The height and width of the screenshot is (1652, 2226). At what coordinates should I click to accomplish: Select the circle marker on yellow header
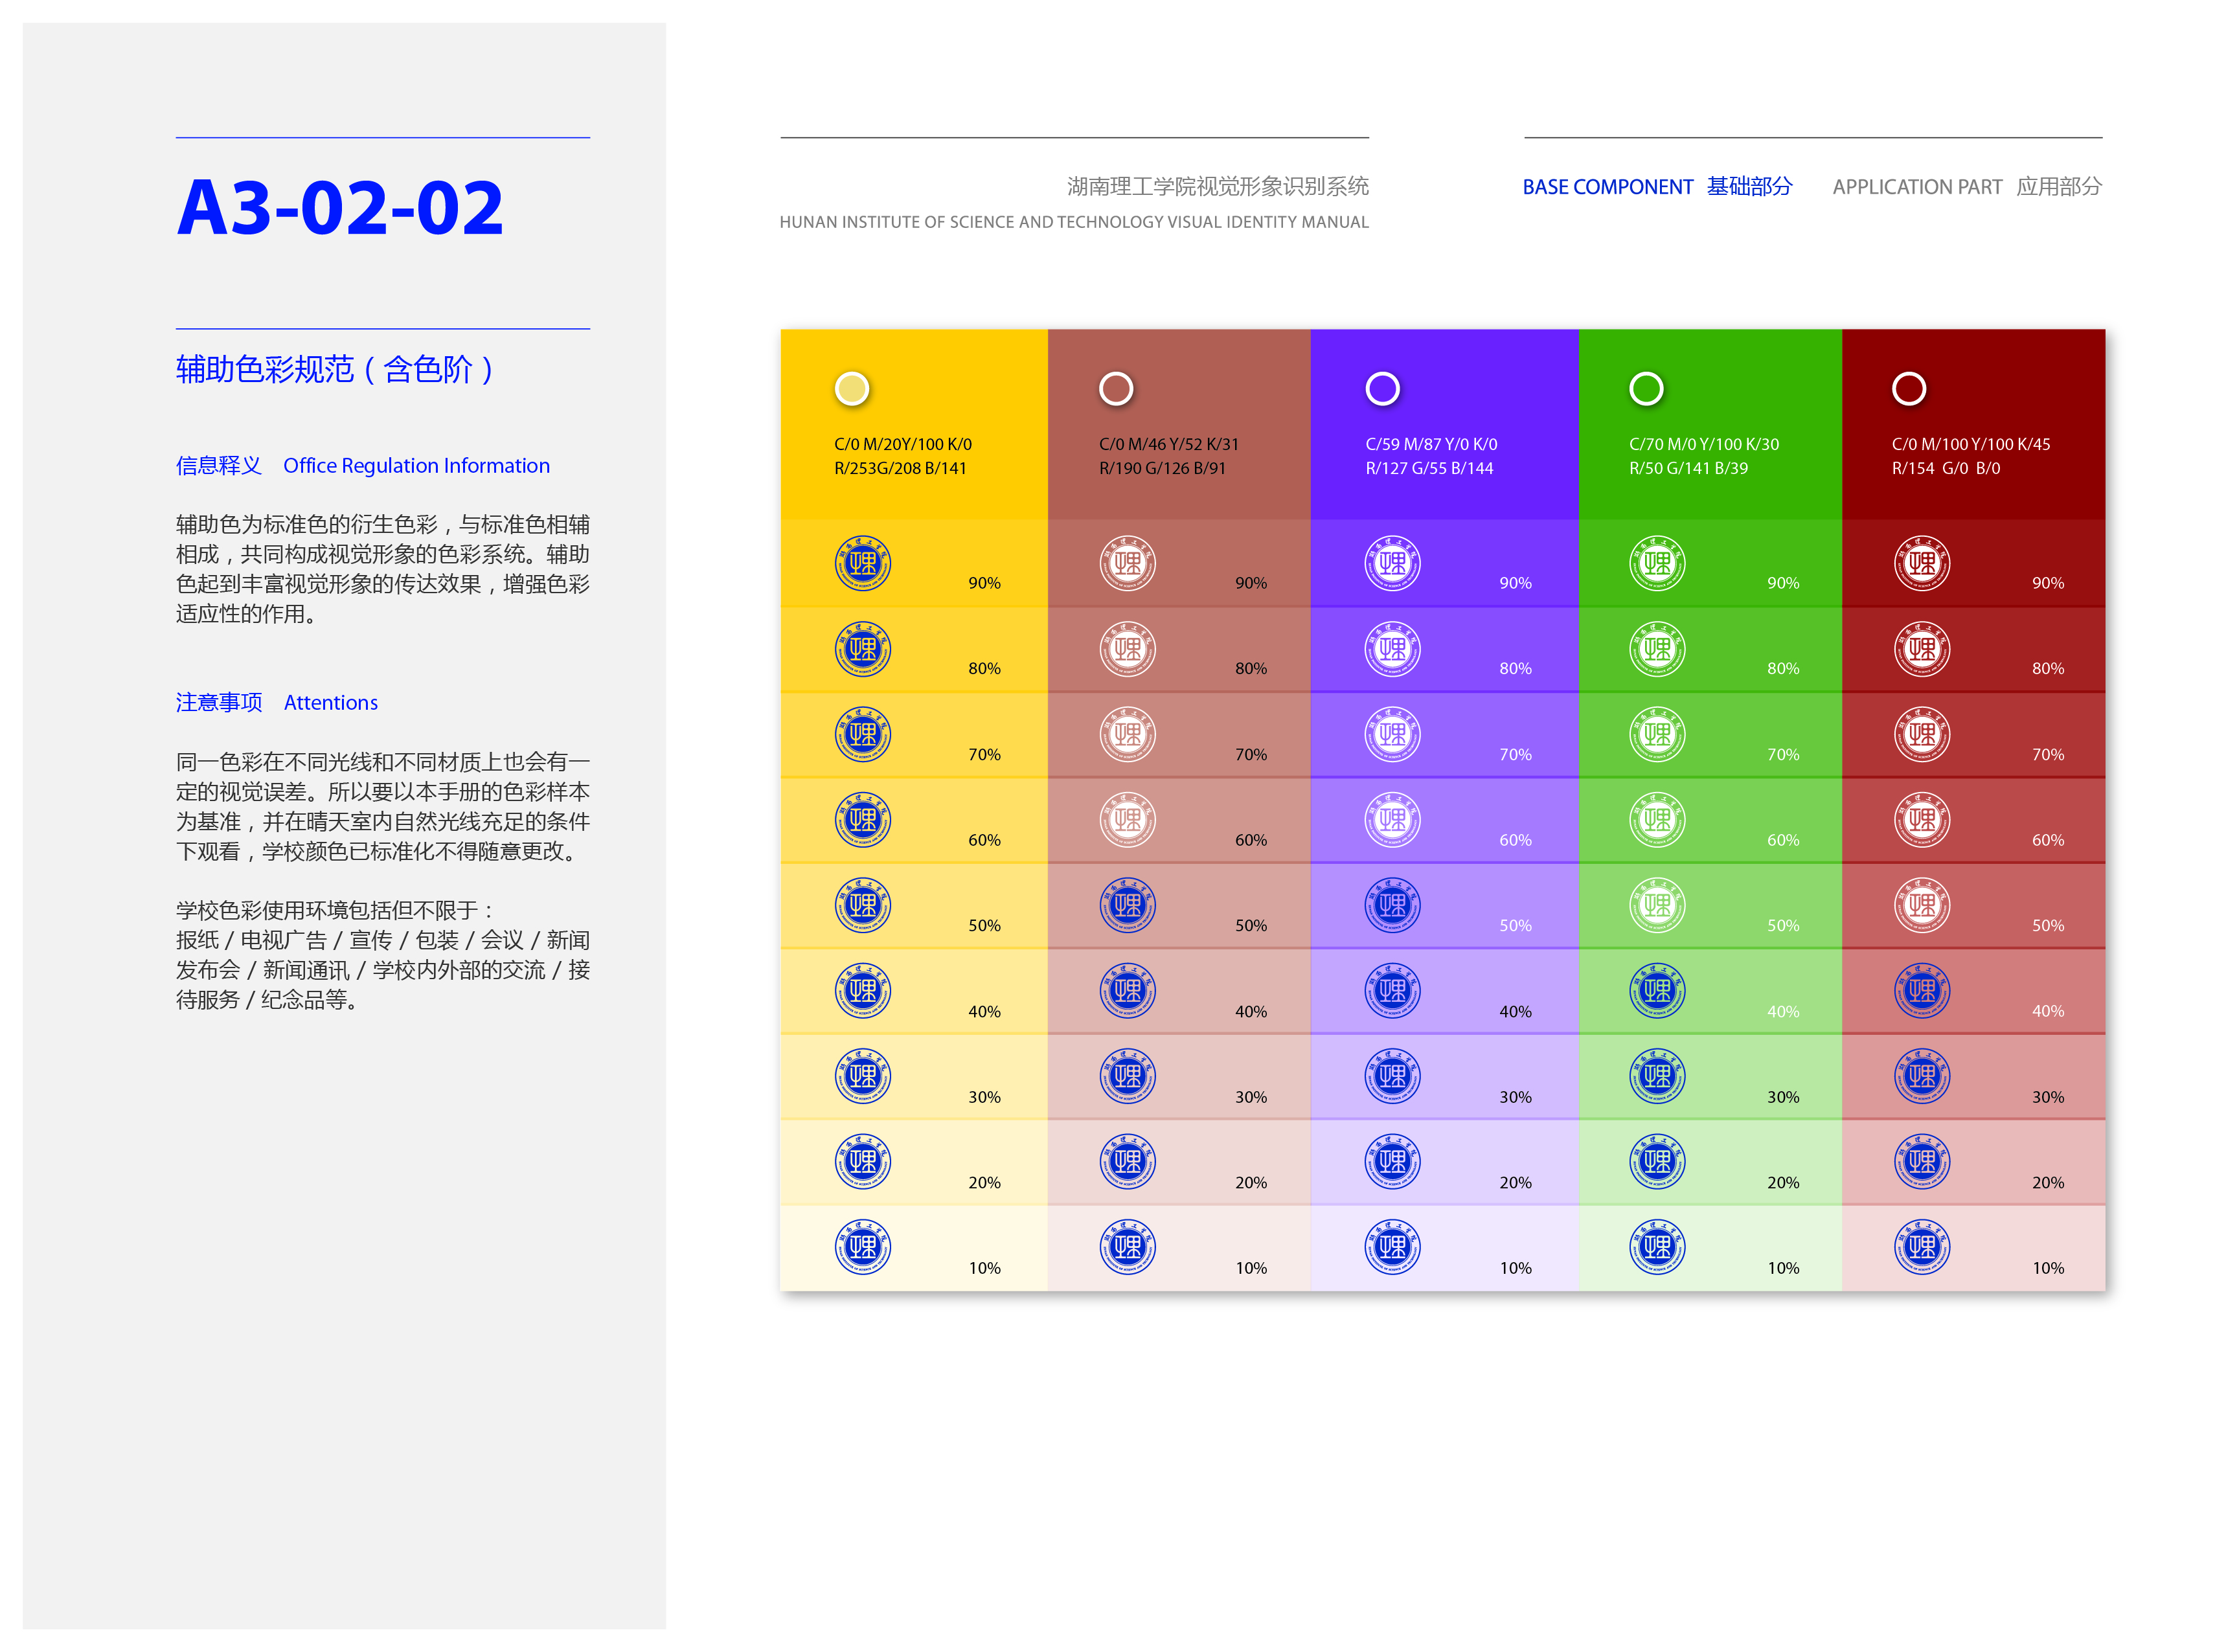tap(851, 388)
